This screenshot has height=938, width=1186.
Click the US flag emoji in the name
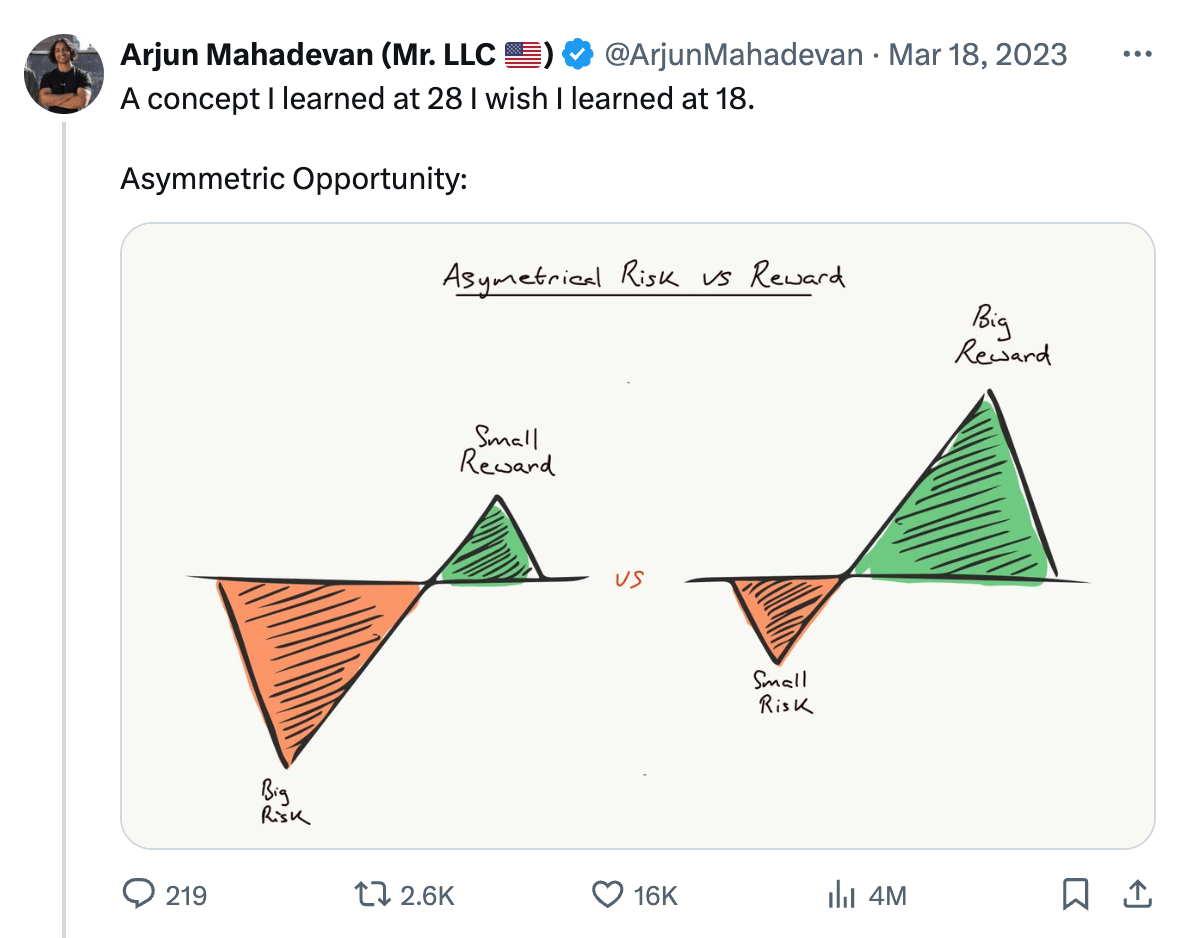pos(523,54)
